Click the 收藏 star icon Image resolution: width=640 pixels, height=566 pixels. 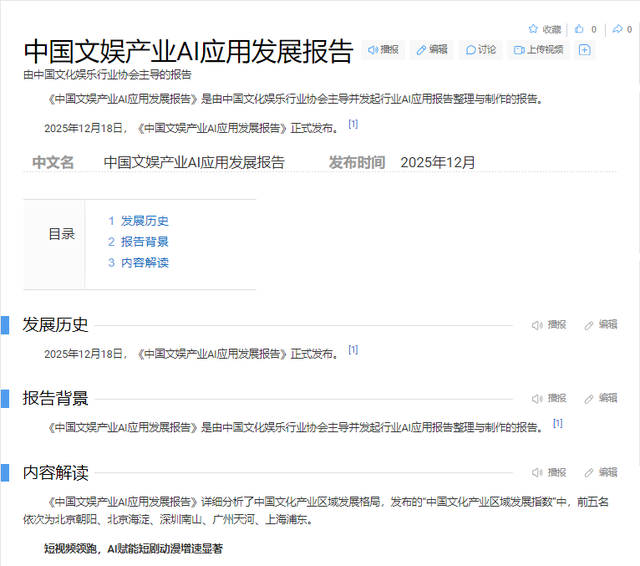[534, 29]
